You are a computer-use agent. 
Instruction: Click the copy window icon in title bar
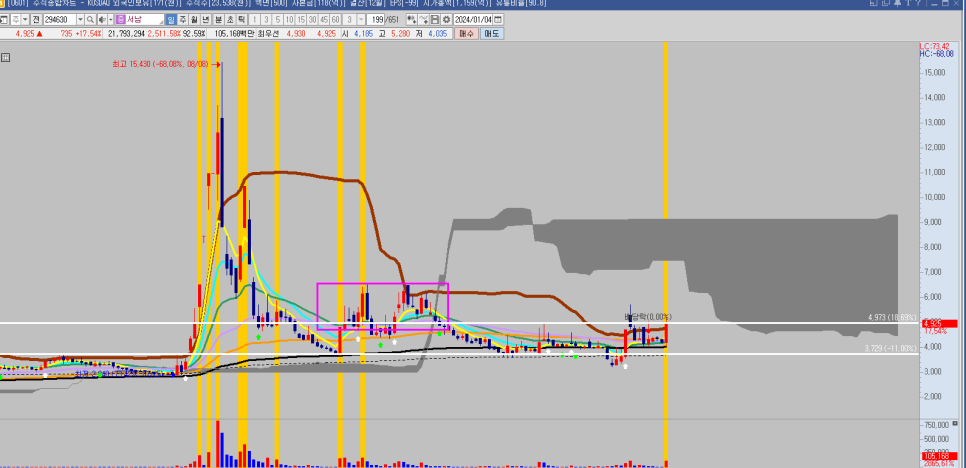[x=885, y=3]
